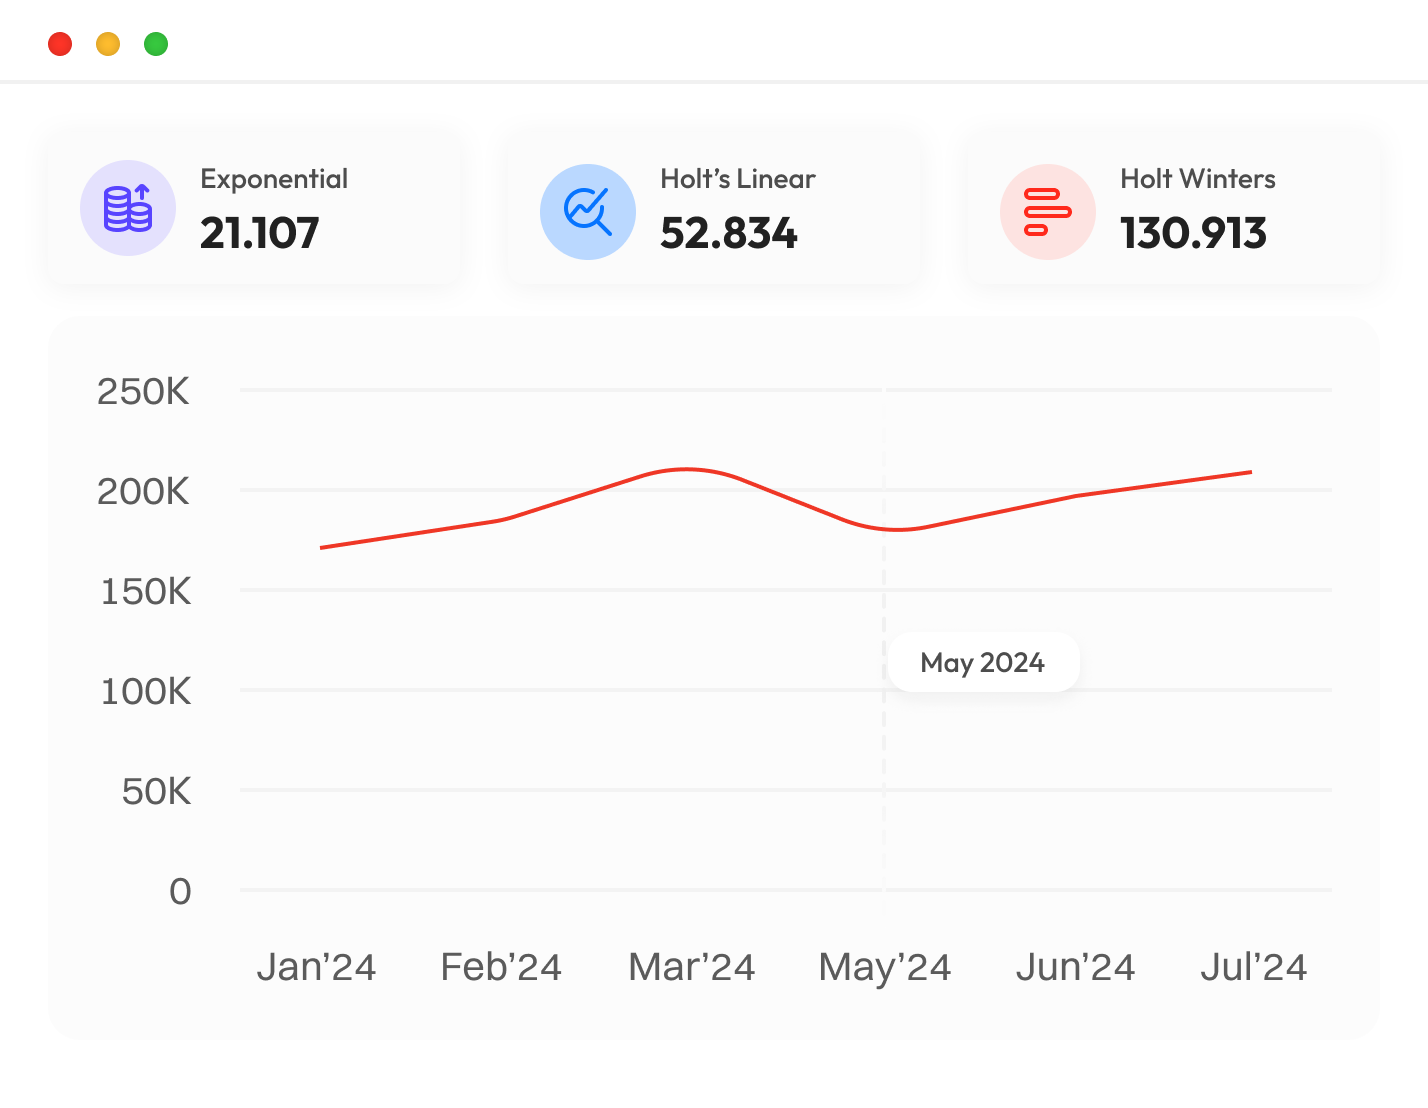Select Jan'24 on the x-axis
Image resolution: width=1428 pixels, height=1108 pixels.
316,967
